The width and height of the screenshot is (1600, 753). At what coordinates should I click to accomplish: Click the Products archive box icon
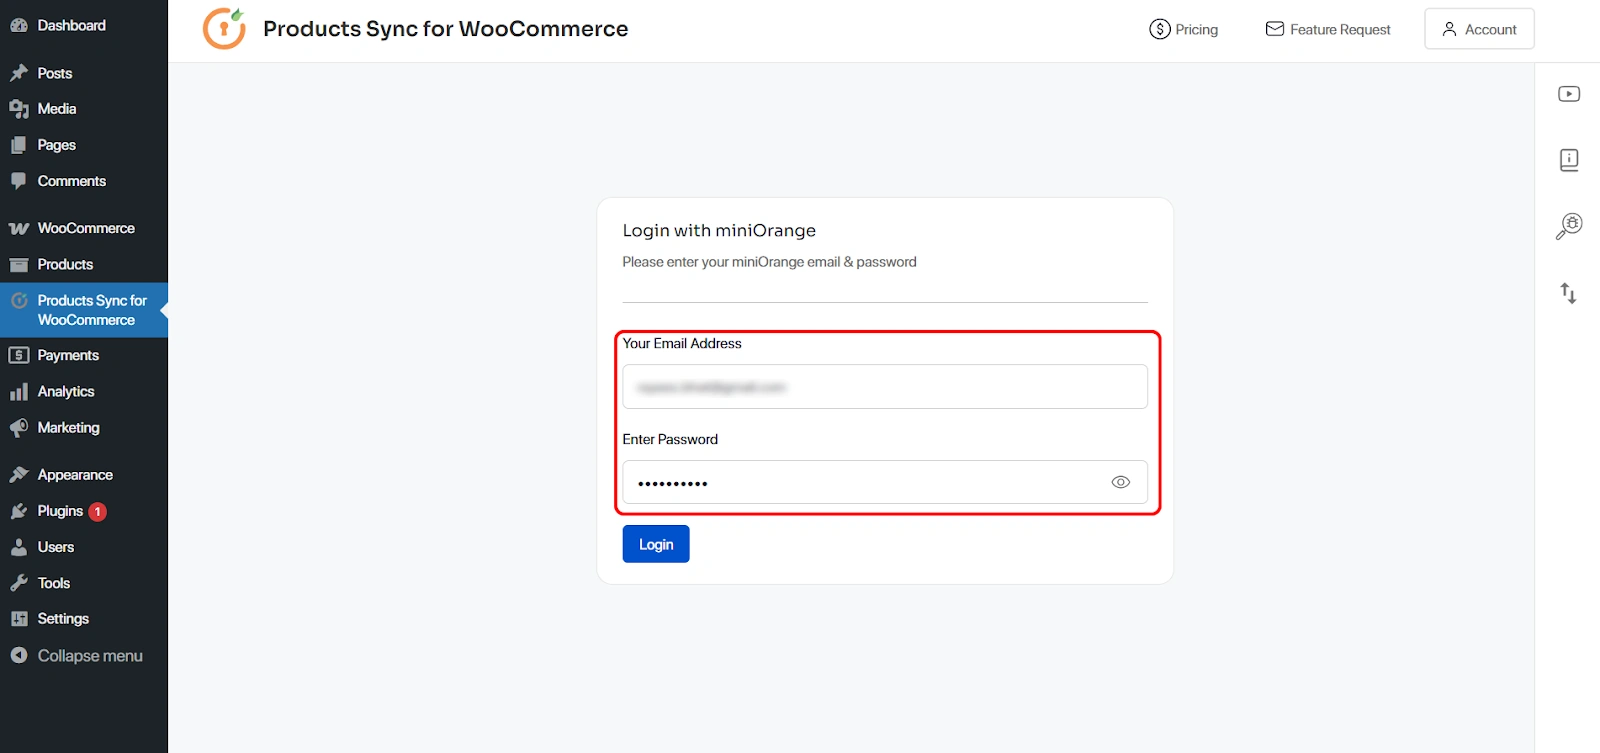[19, 264]
